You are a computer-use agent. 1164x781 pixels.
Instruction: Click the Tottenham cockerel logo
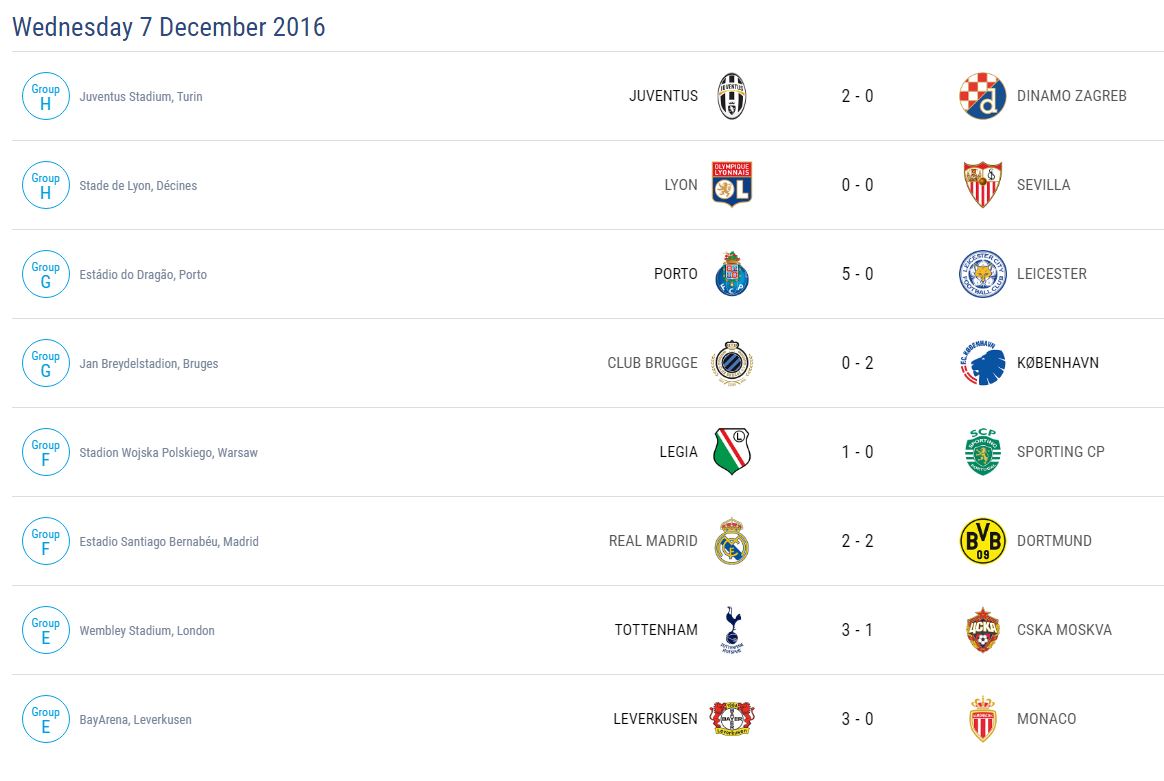[x=731, y=630]
